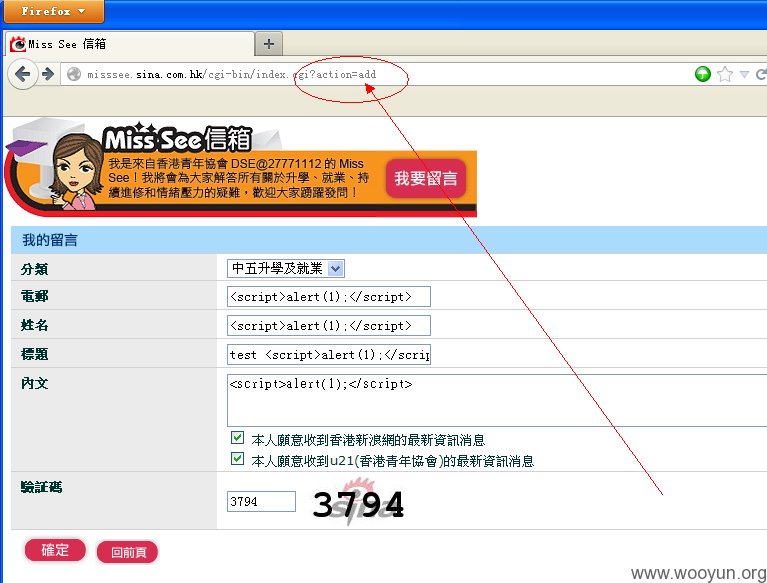Viewport: 767px width, 583px height.
Task: Go back using the back arrow
Action: click(x=23, y=74)
